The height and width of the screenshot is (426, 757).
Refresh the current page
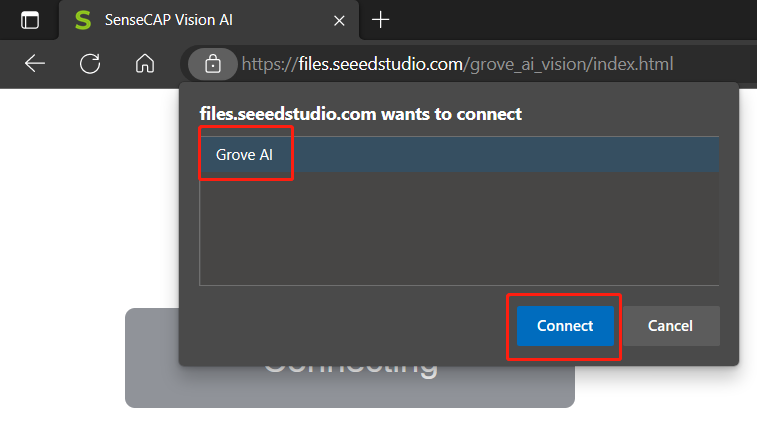tap(90, 64)
